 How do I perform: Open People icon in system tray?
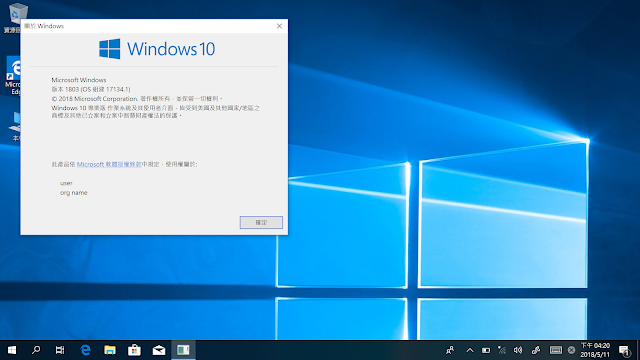tap(450, 350)
